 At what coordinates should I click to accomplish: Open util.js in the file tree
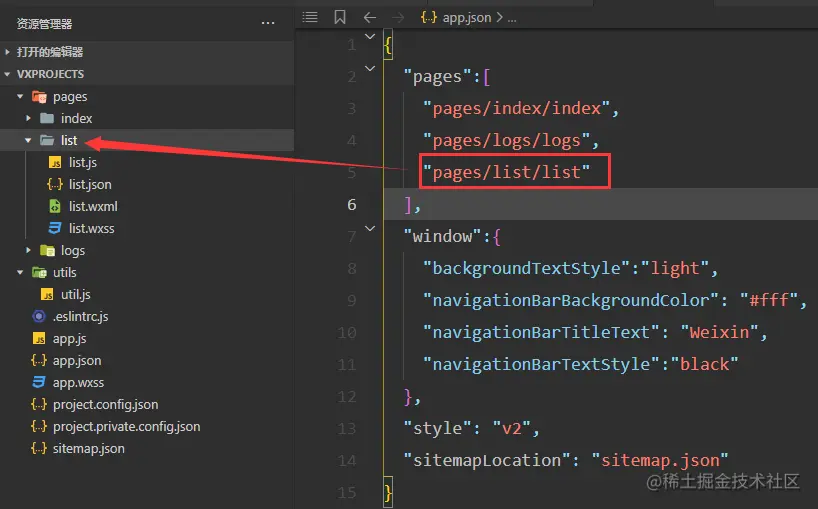(x=76, y=295)
